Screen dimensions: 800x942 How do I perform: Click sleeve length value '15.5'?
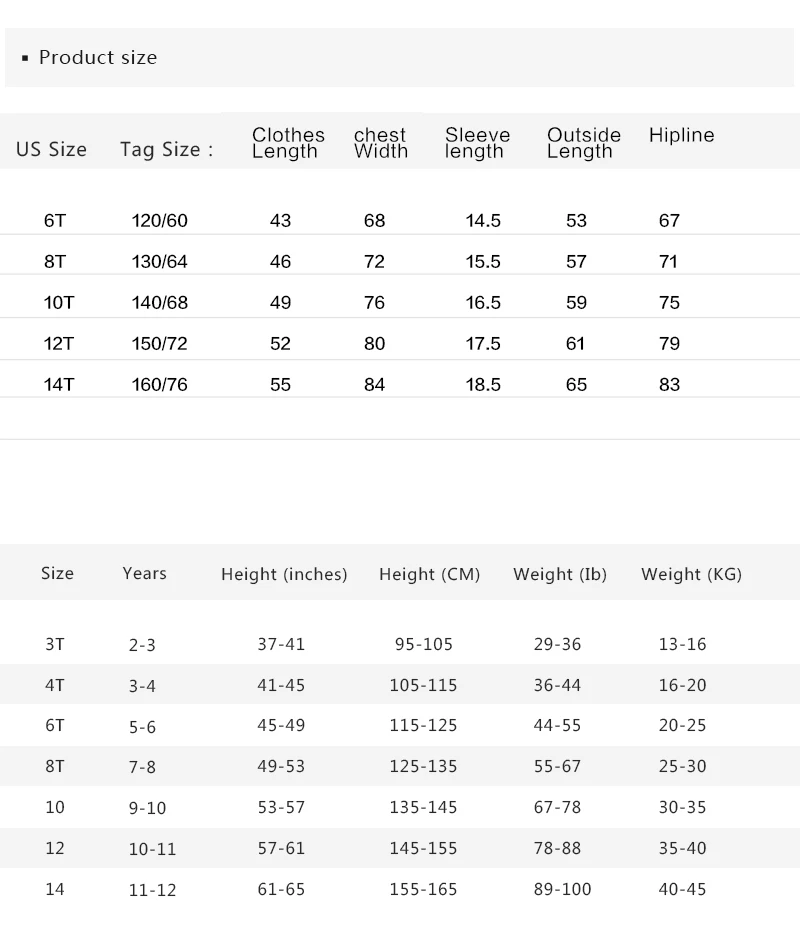tap(483, 261)
